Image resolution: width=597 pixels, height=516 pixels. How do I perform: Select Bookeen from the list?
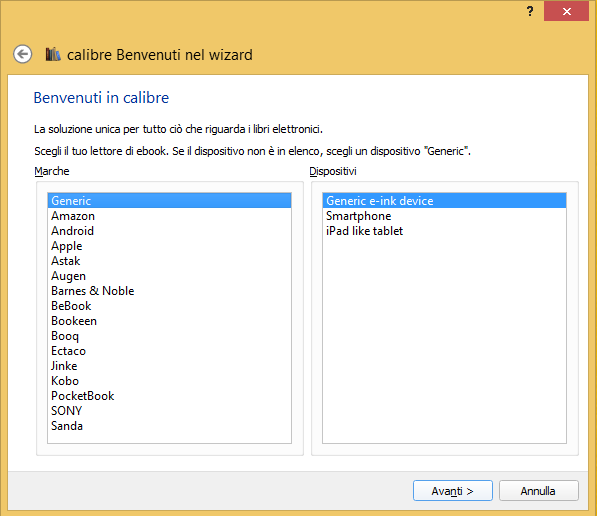click(x=169, y=321)
